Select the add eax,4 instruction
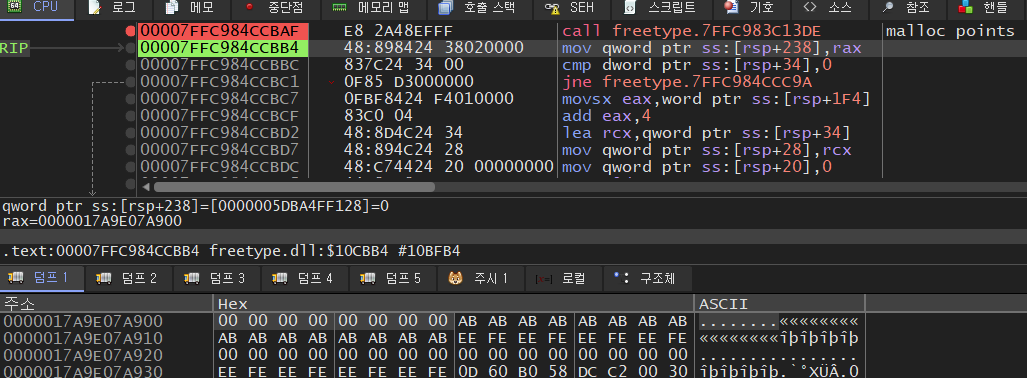 (x=607, y=116)
